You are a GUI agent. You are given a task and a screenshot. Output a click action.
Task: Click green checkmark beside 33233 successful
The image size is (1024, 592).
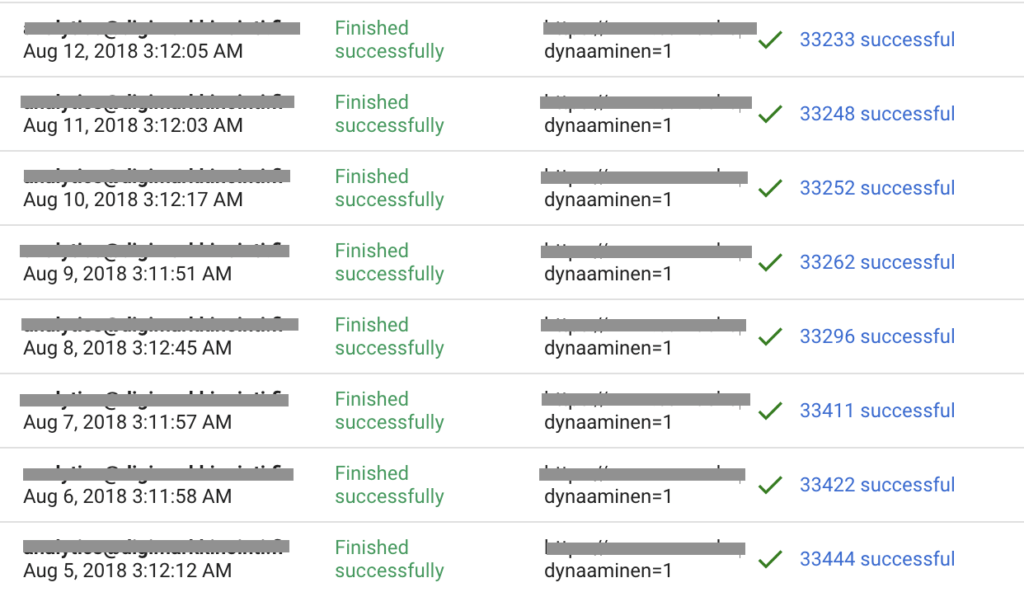point(771,41)
